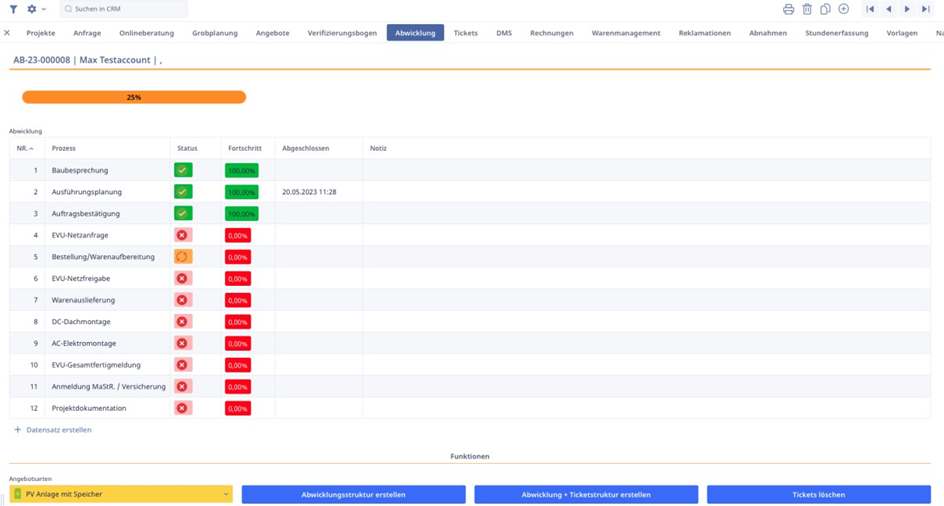
Task: Toggle orange status of Bestellung/Warenaufbereitung
Action: coord(182,257)
